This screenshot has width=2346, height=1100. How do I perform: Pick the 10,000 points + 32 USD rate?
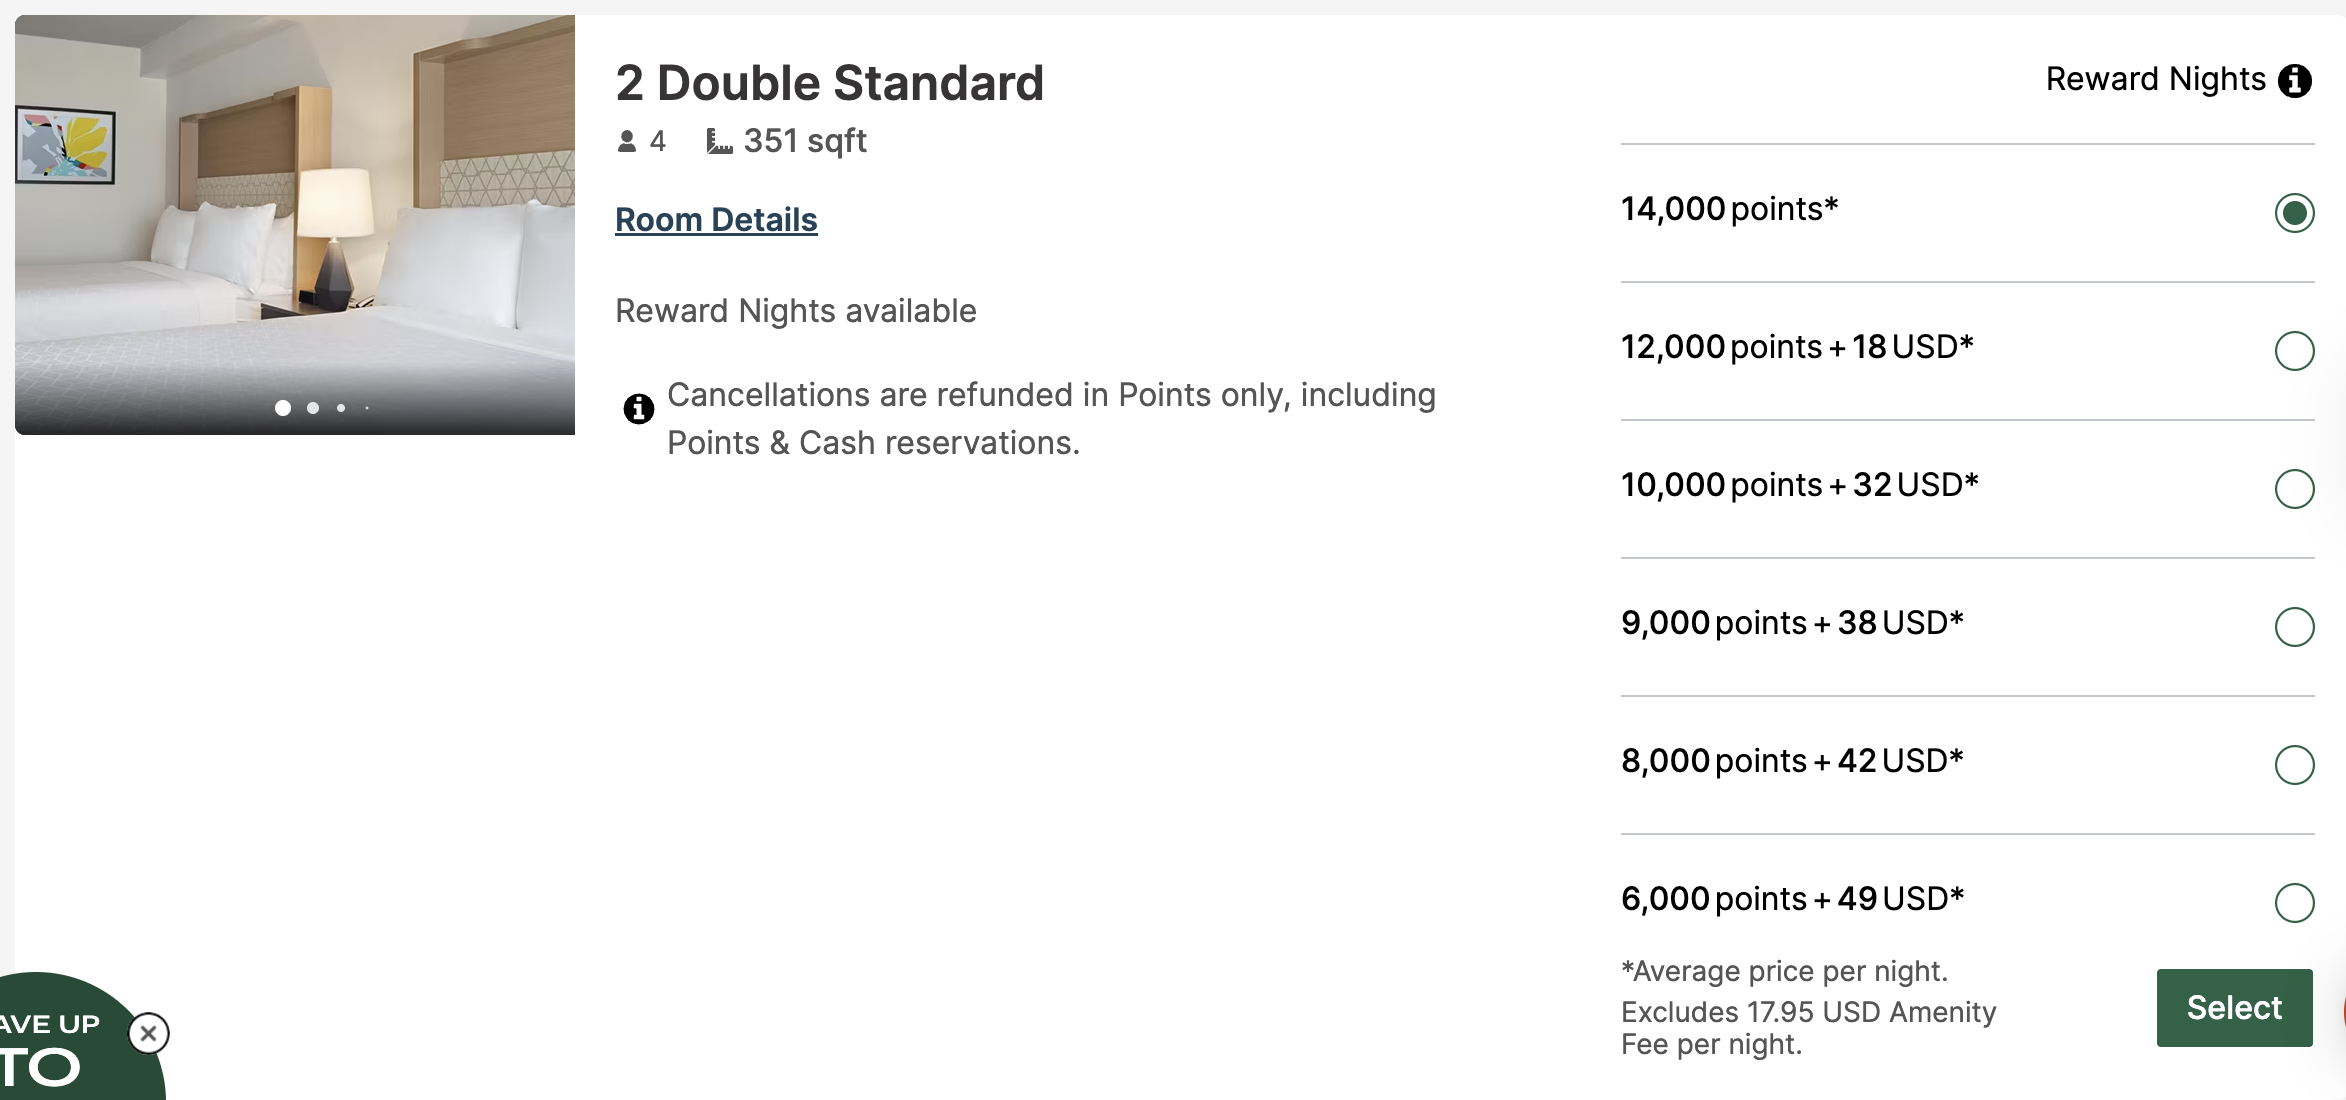pos(2294,489)
